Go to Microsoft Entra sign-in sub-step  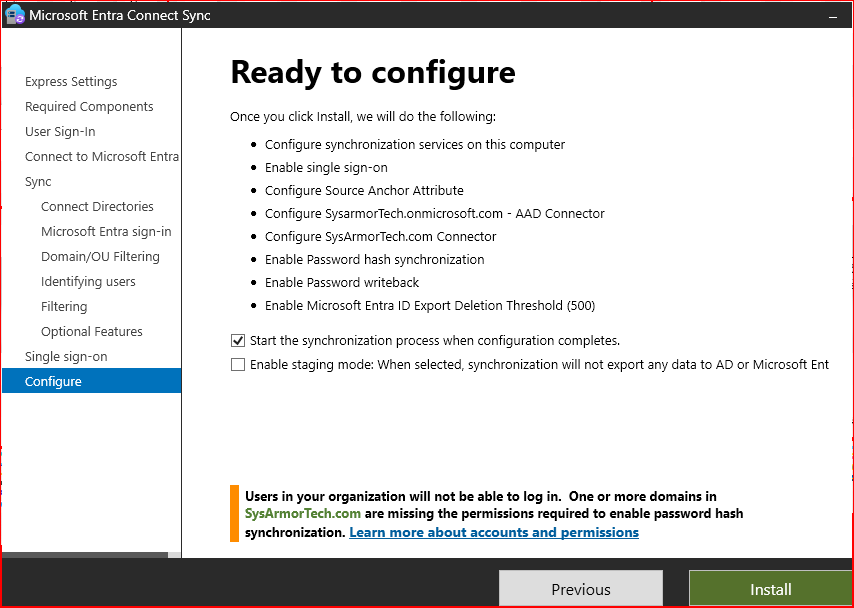tap(106, 232)
